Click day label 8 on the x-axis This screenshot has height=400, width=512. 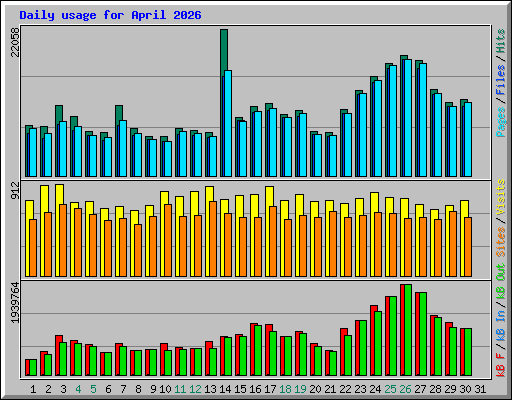[x=138, y=389]
